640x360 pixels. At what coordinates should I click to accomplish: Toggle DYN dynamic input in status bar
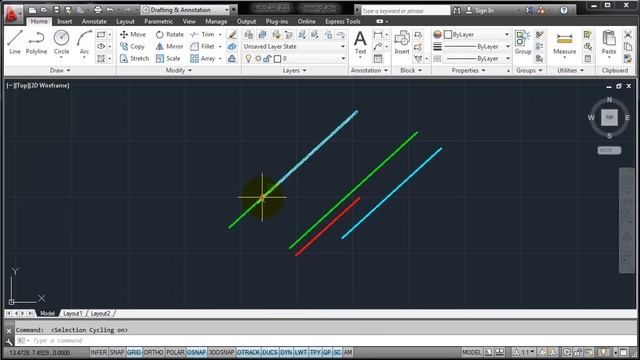pyautogui.click(x=286, y=352)
